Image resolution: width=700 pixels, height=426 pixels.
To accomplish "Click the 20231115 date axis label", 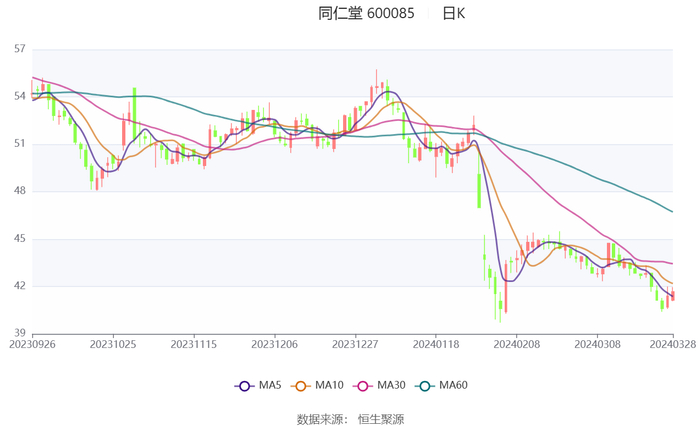I will click(193, 343).
